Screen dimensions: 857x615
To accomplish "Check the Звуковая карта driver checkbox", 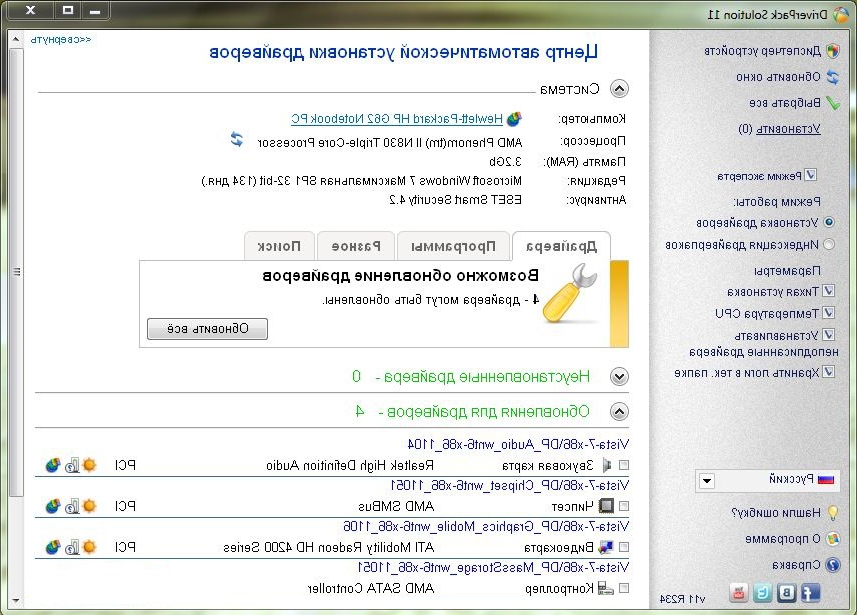I will click(x=624, y=465).
